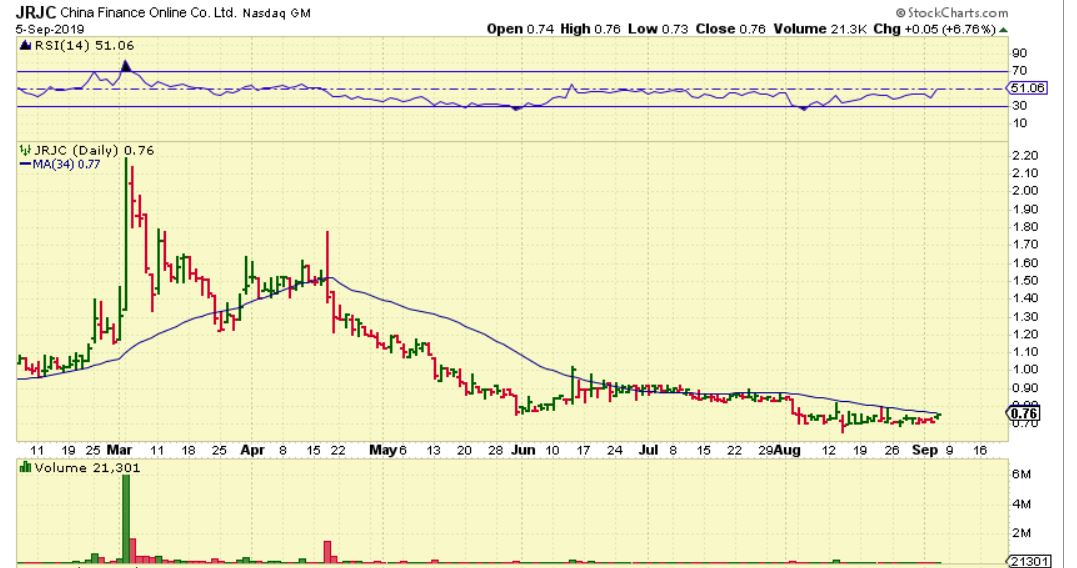Image resolution: width=1077 pixels, height=568 pixels.
Task: Click the volume legend bar icon
Action: (25, 468)
